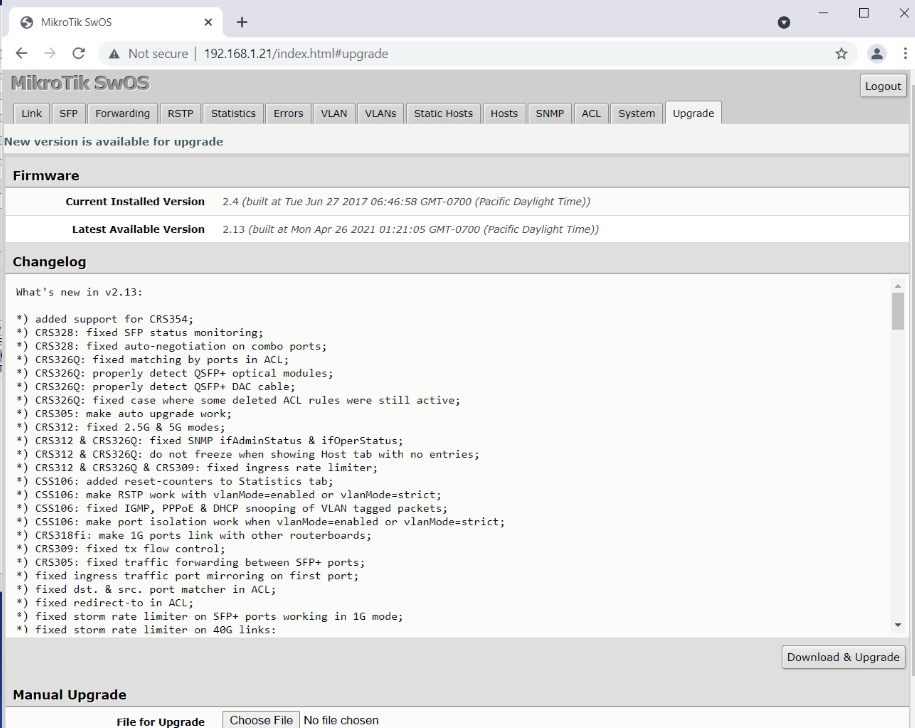The width and height of the screenshot is (915, 728).
Task: Click 'No file chosen' text
Action: point(341,720)
